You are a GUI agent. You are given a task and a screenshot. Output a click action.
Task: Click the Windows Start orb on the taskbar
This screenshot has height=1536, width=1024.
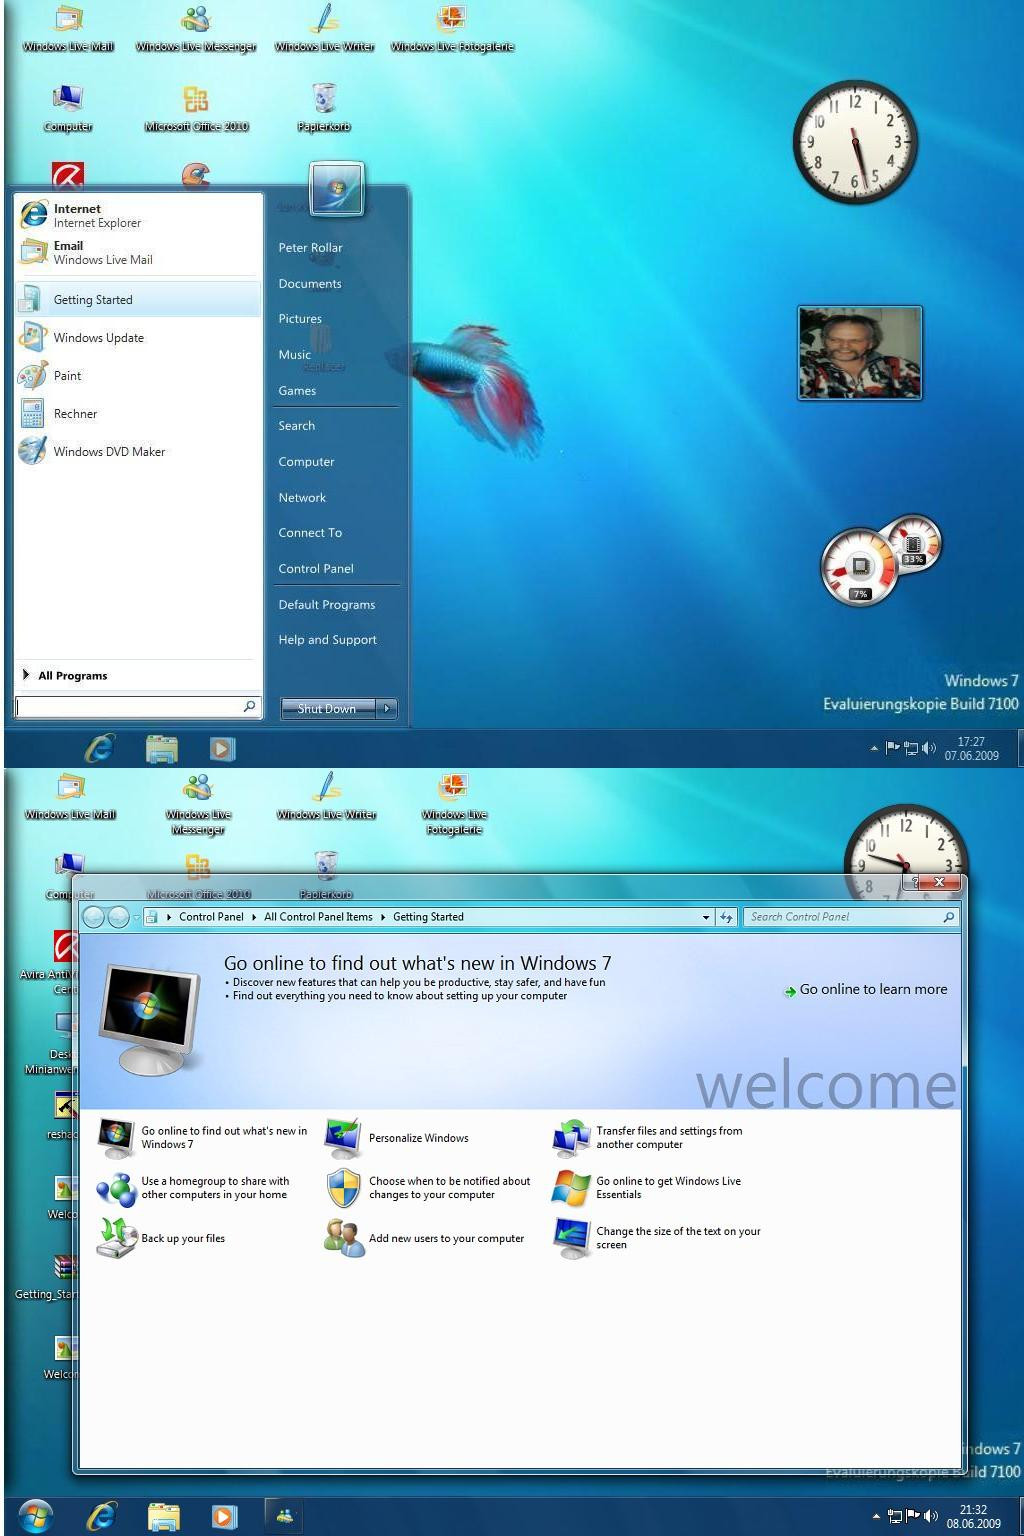click(35, 1516)
